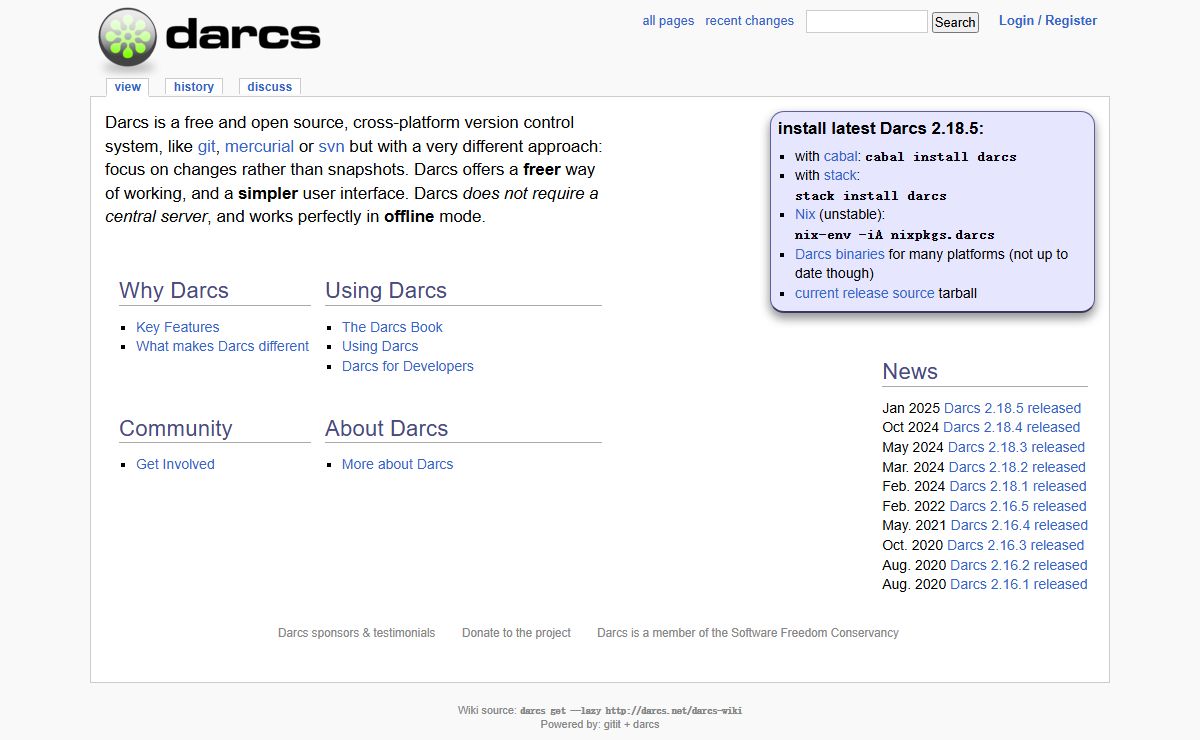Switch to the view tab
This screenshot has width=1200, height=740.
128,87
